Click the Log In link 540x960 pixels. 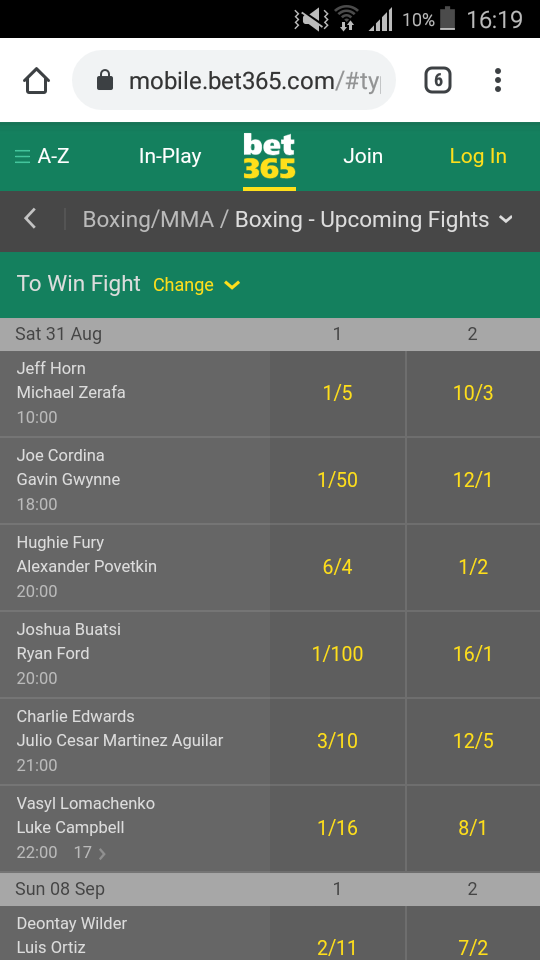[478, 156]
